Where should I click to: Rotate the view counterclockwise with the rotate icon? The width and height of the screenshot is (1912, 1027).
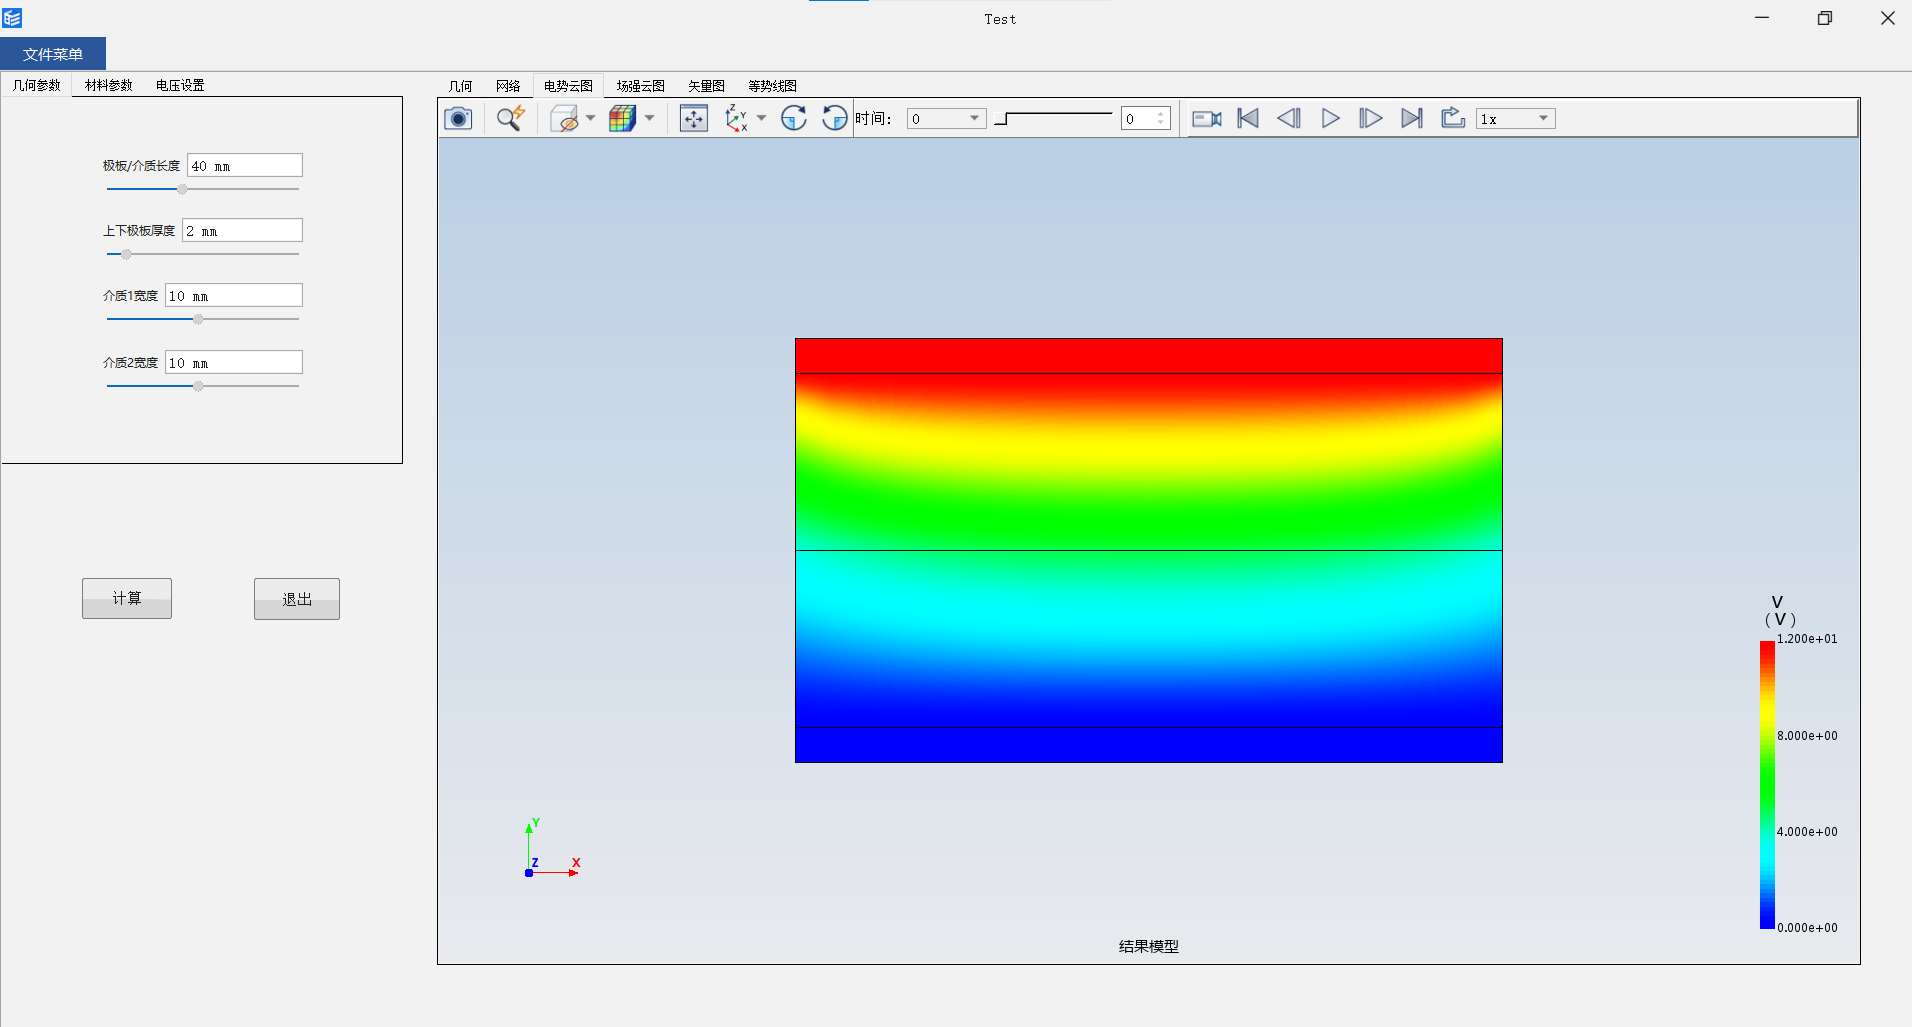(834, 119)
